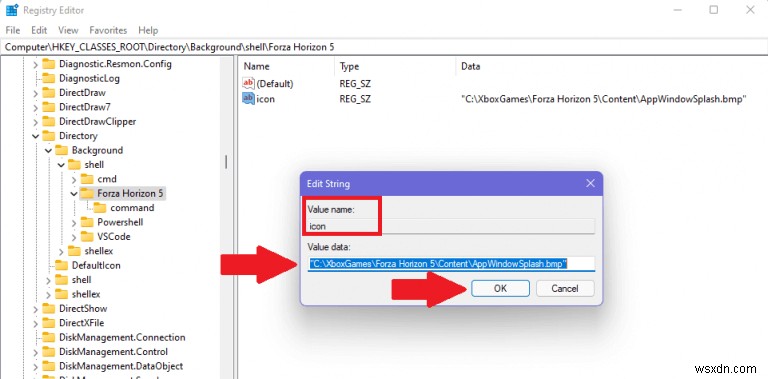
Task: Cancel the Edit String dialog
Action: (565, 288)
